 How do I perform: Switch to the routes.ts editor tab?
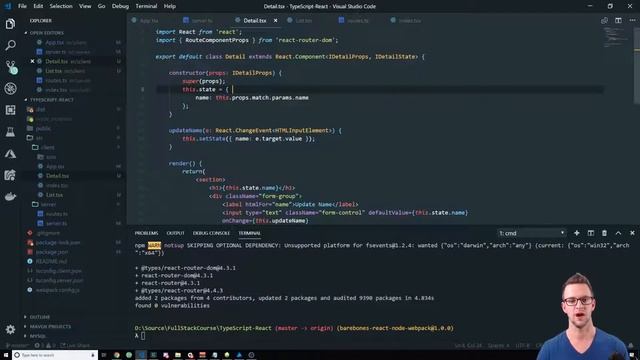pos(358,20)
